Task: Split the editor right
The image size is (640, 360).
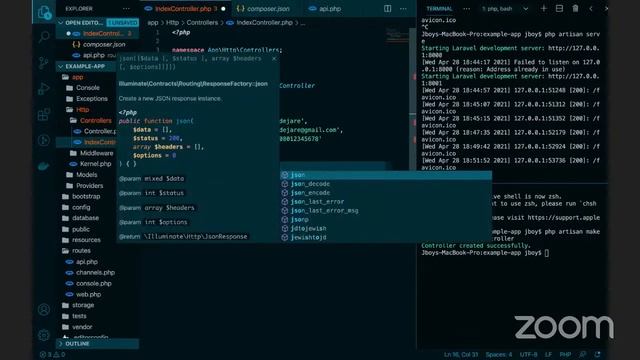Action: (x=387, y=9)
